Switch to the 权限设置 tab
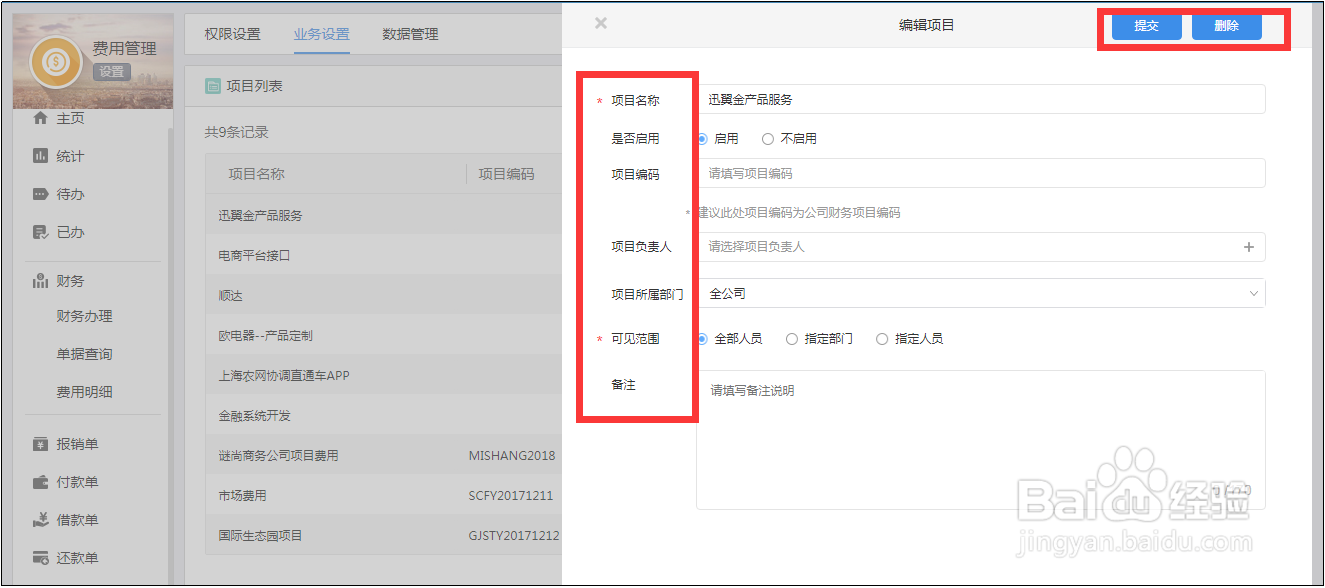 235,33
